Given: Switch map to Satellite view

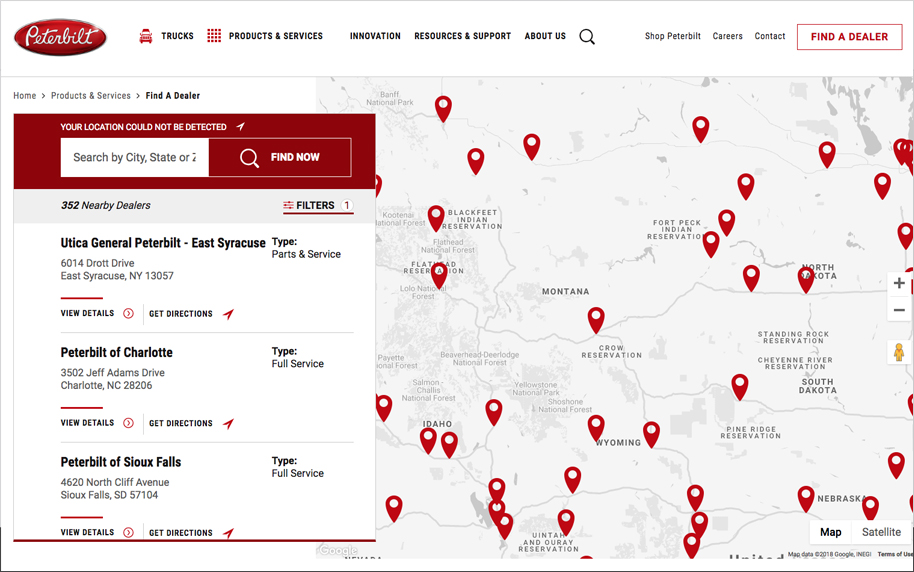Looking at the screenshot, I should [x=881, y=532].
